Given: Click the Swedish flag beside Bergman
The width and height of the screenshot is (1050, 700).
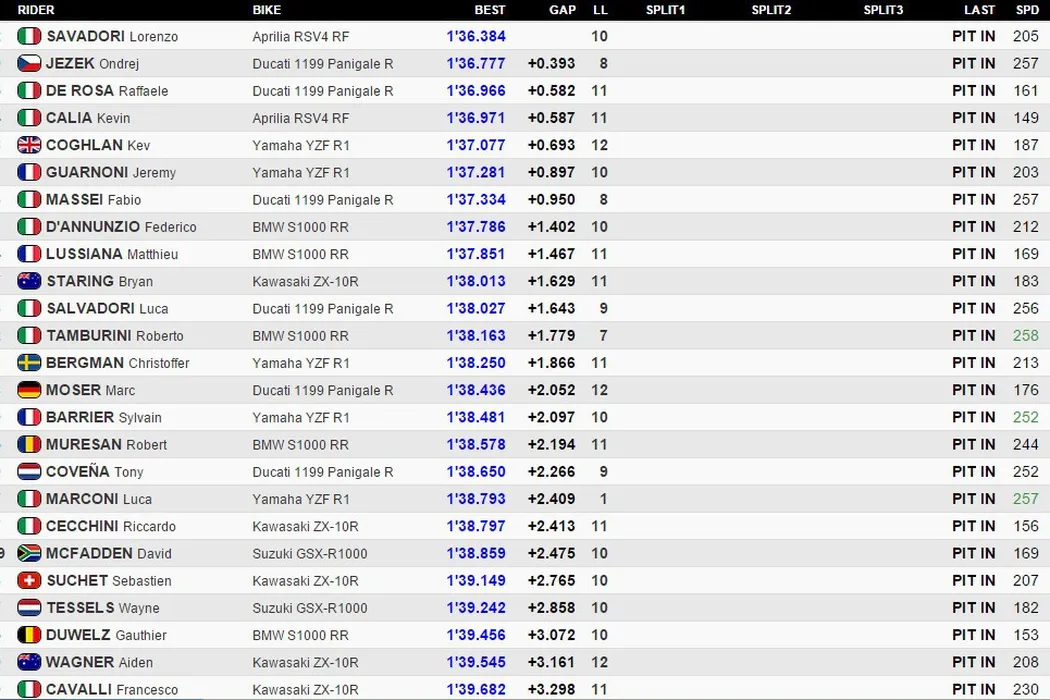Looking at the screenshot, I should [x=29, y=363].
